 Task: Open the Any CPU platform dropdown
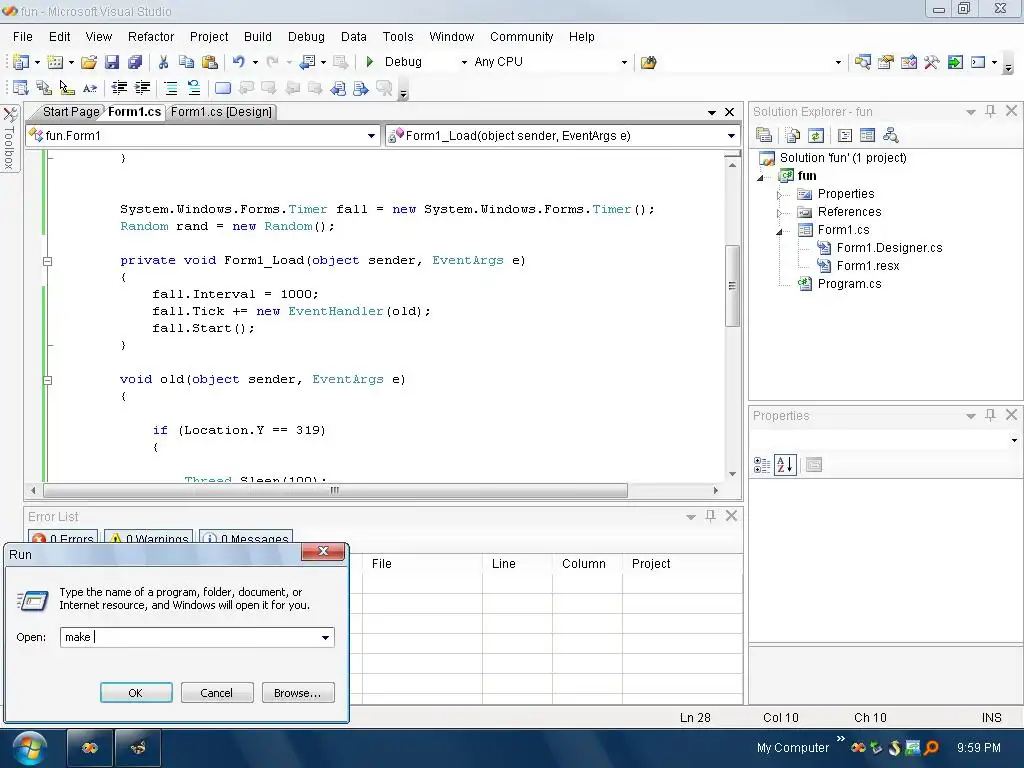pyautogui.click(x=624, y=62)
